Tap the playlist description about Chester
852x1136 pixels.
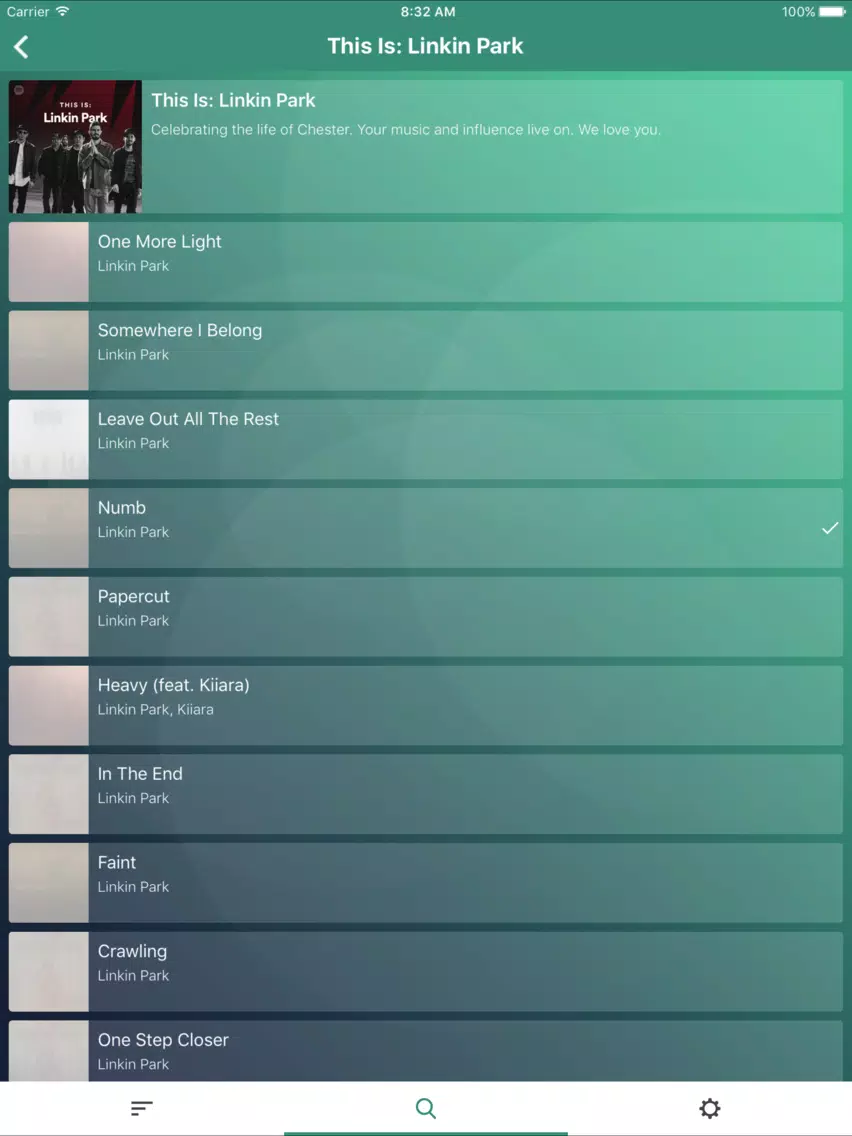coord(406,130)
